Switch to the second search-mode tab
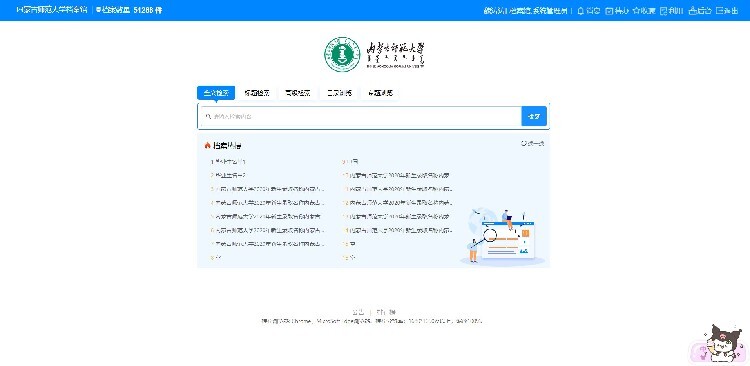Screen dimensions: 750x366 pyautogui.click(x=257, y=93)
